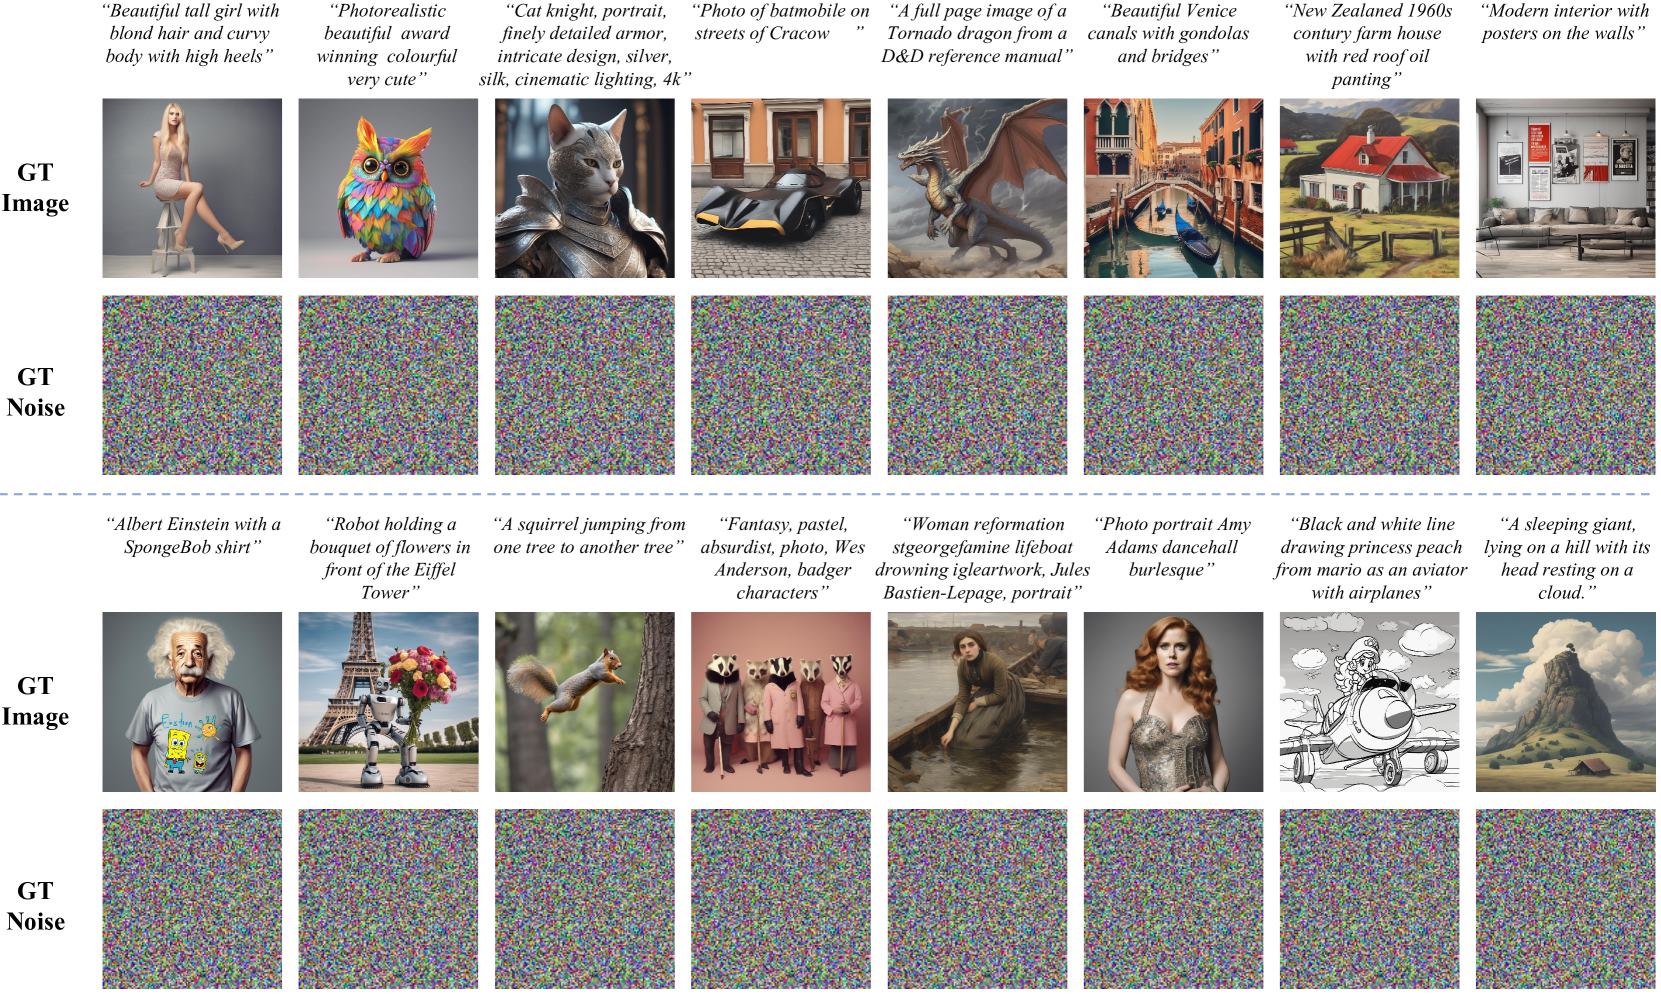Viewport: 1661px width, 995px height.
Task: Select the noise image under the sleeping giant hill
Action: point(1566,899)
